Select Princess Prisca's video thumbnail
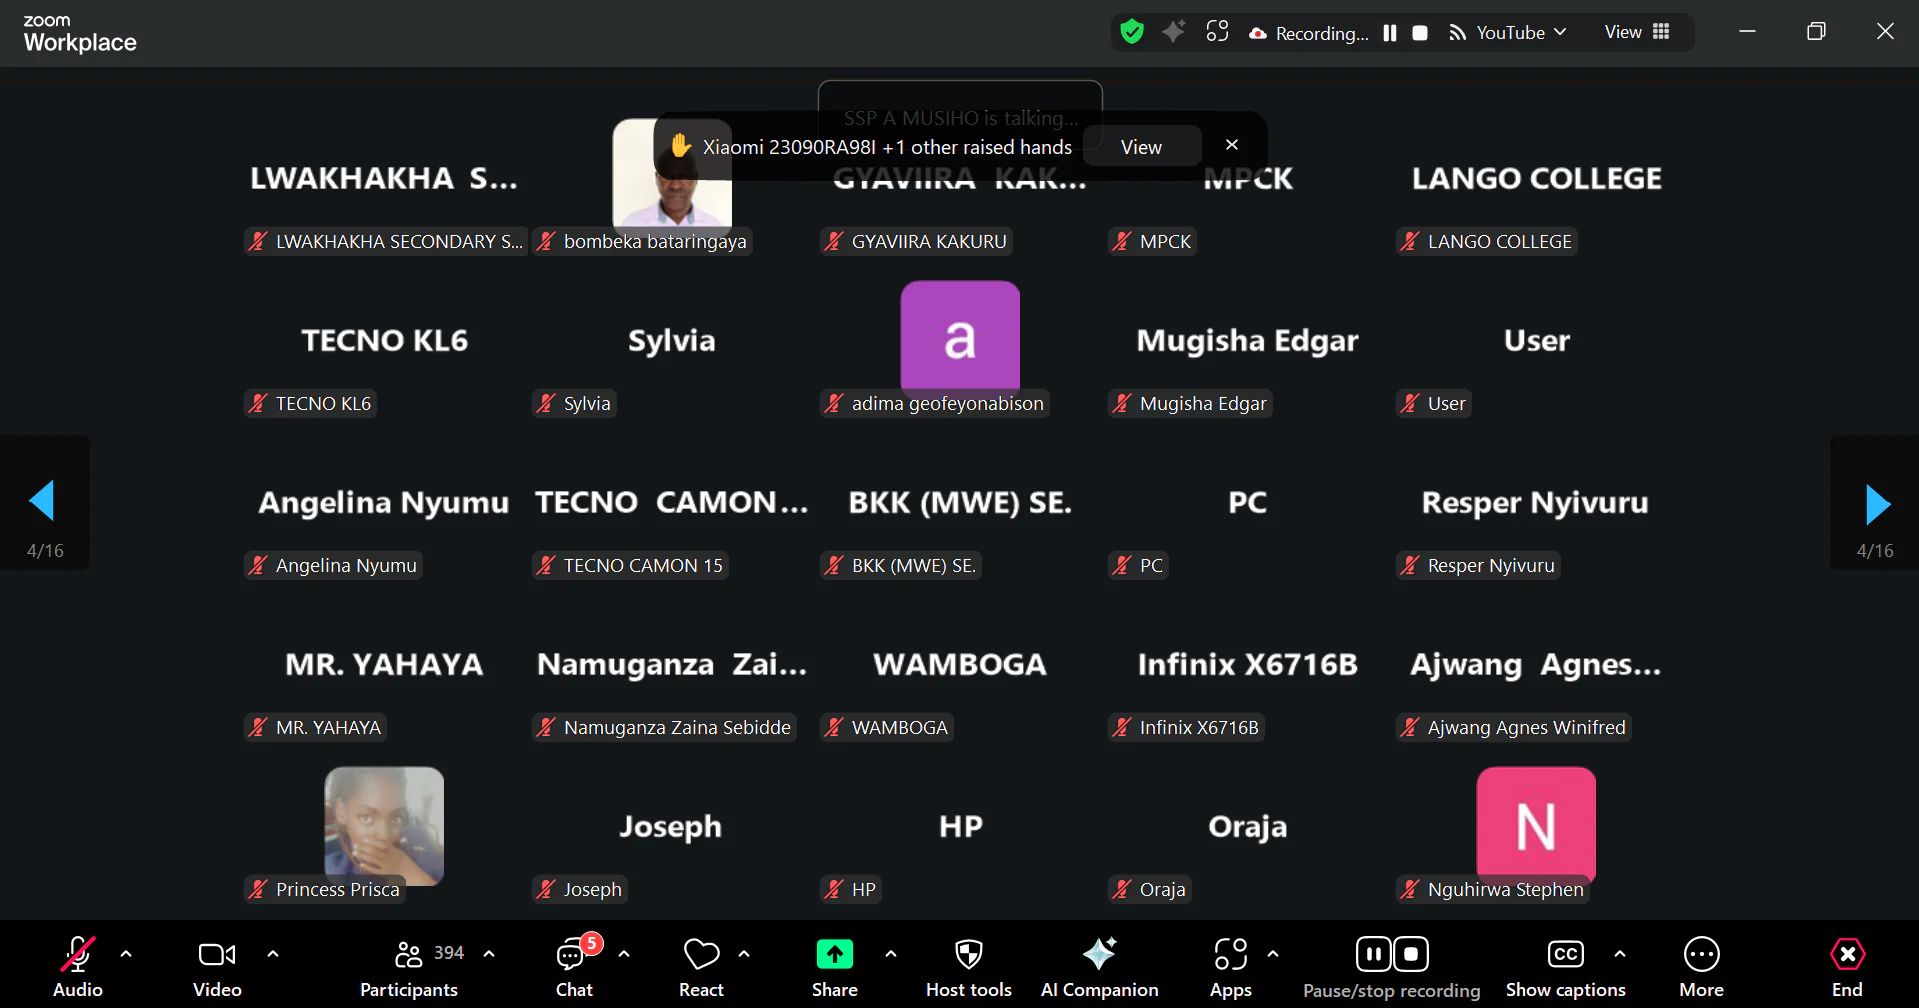This screenshot has height=1008, width=1919. pos(384,825)
